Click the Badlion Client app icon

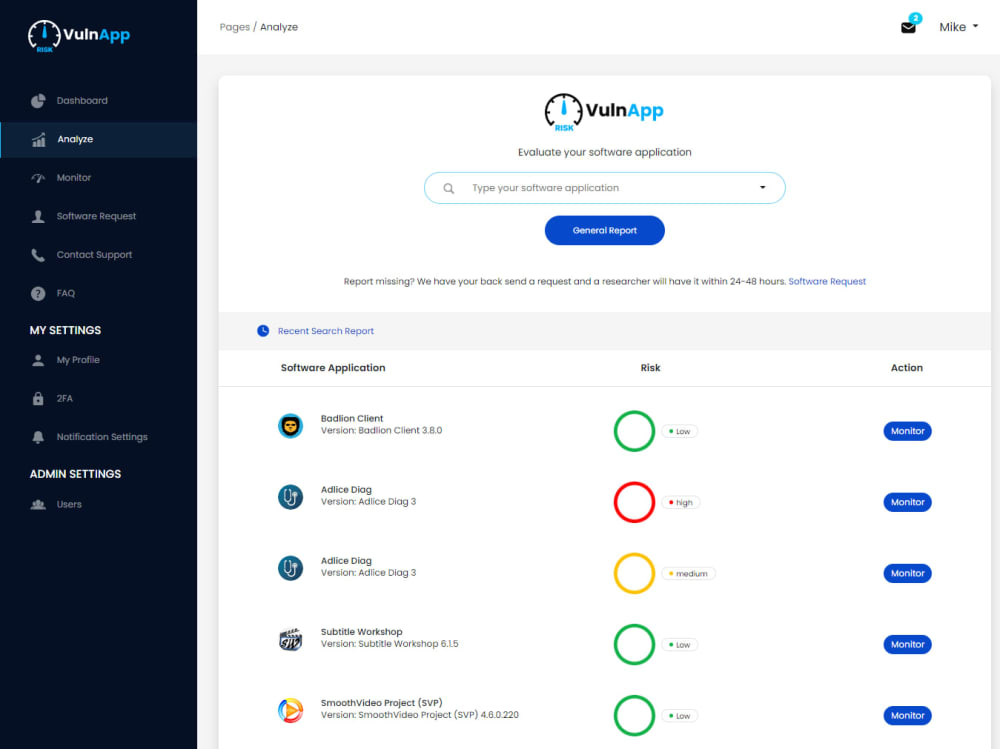(x=290, y=426)
